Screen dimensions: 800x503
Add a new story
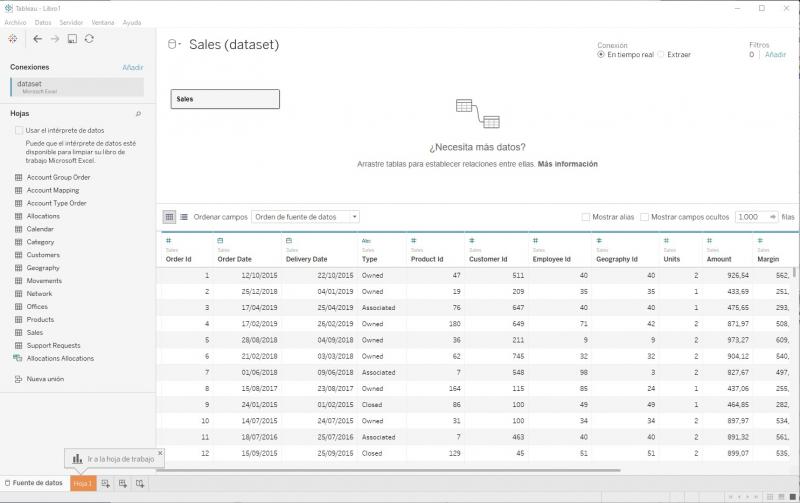pos(140,484)
